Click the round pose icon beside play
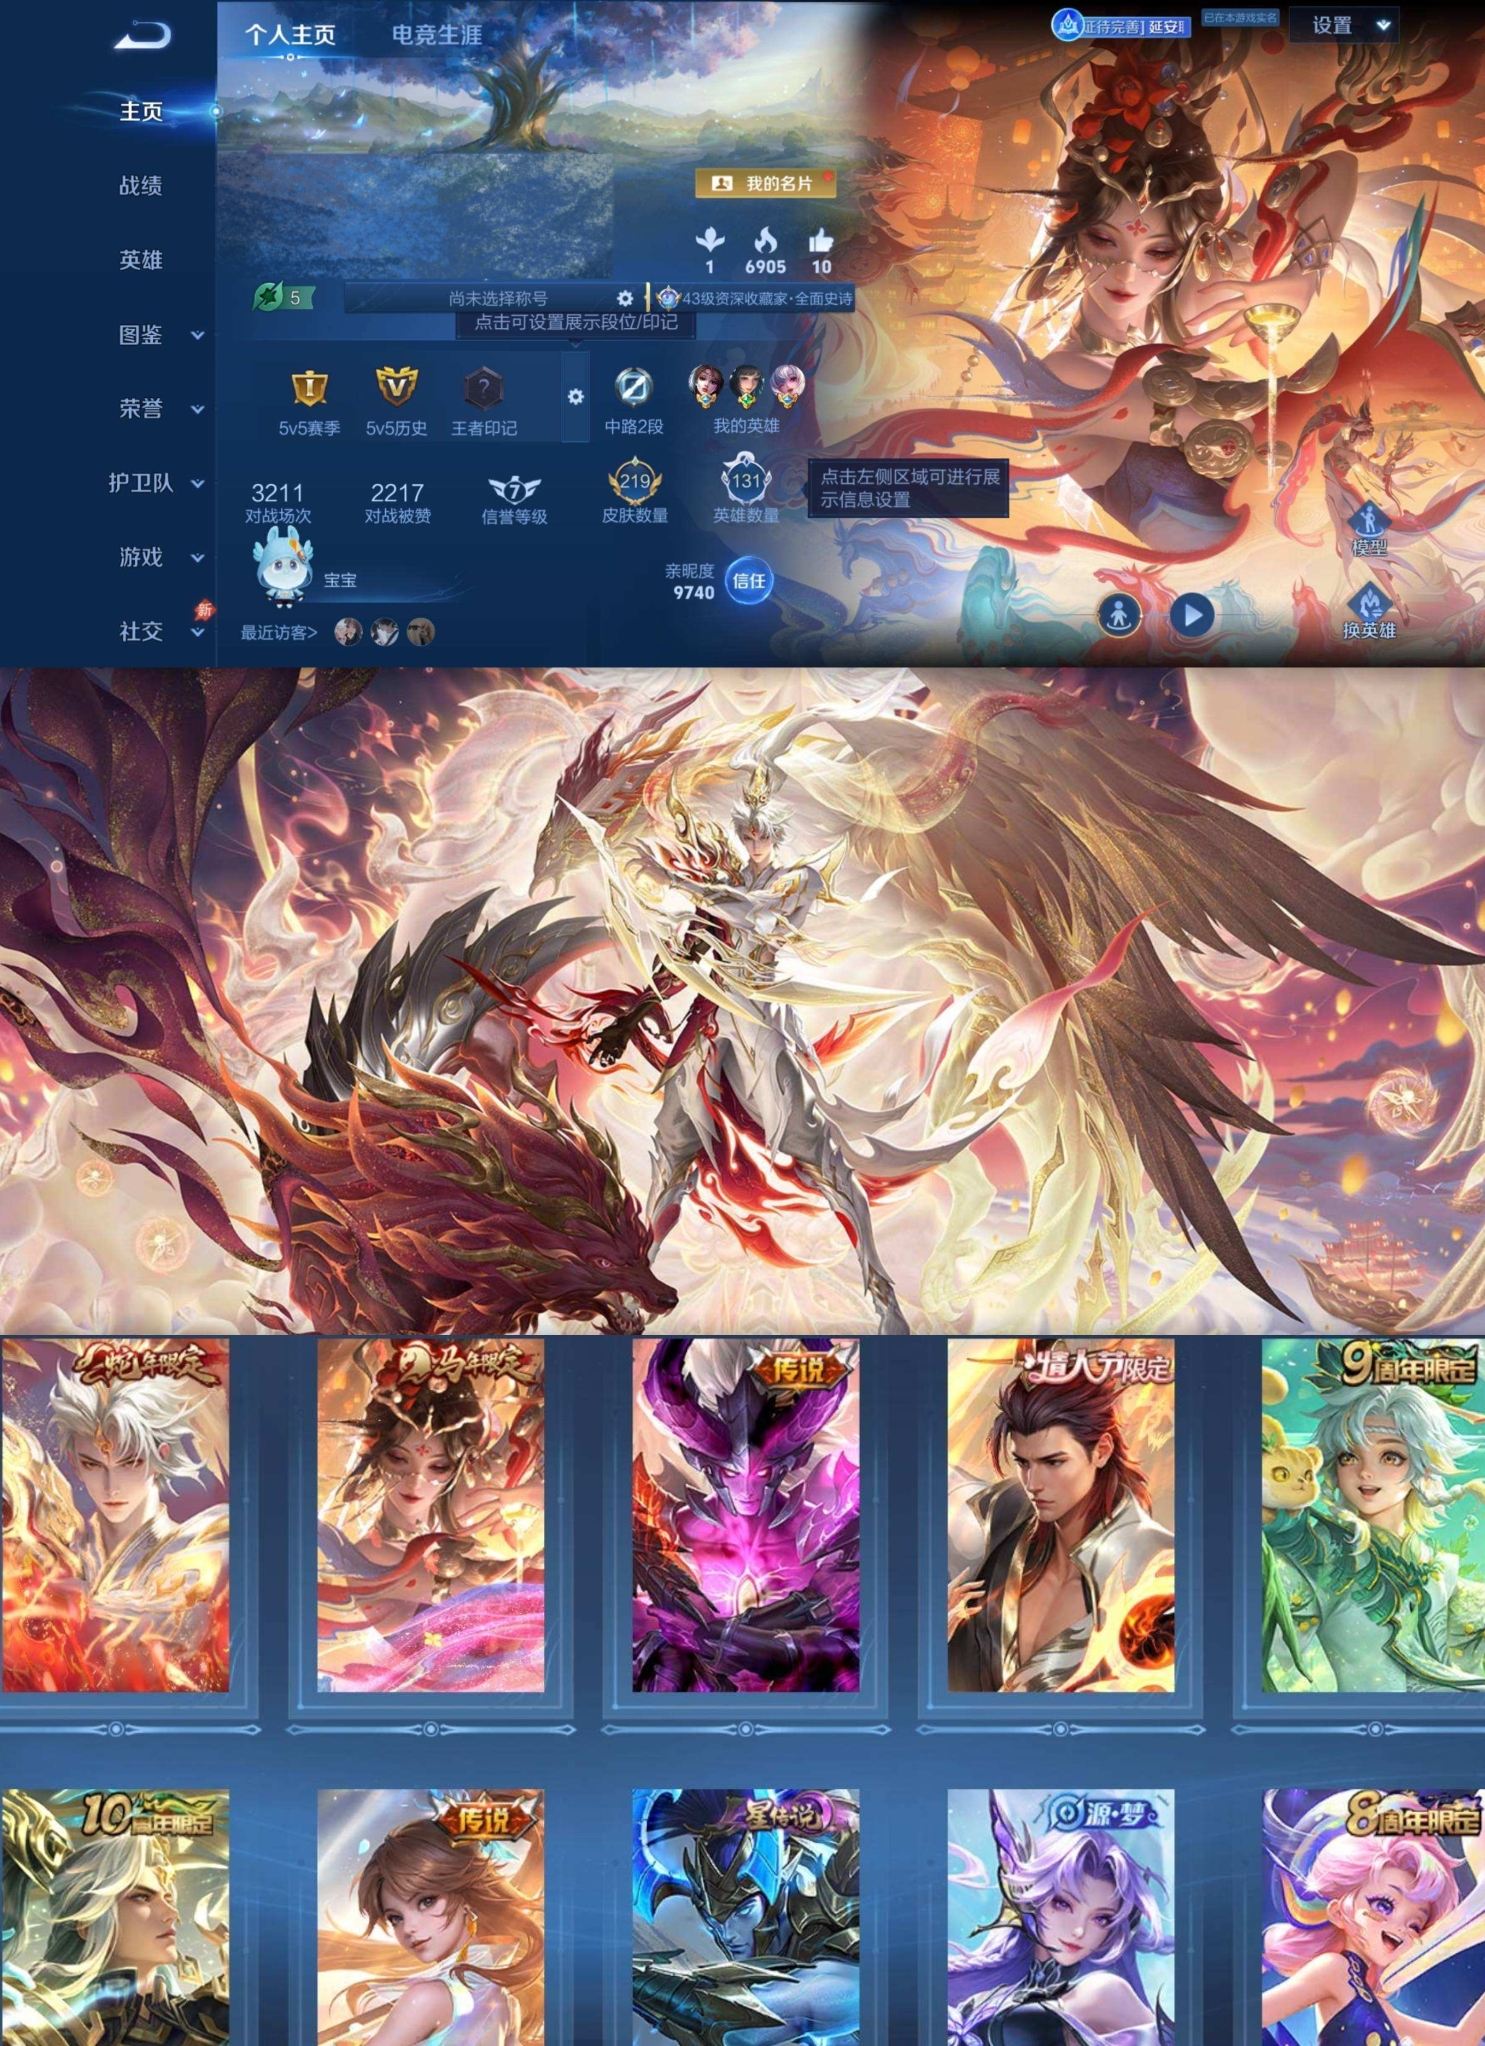The height and width of the screenshot is (2046, 1485). [x=1119, y=615]
